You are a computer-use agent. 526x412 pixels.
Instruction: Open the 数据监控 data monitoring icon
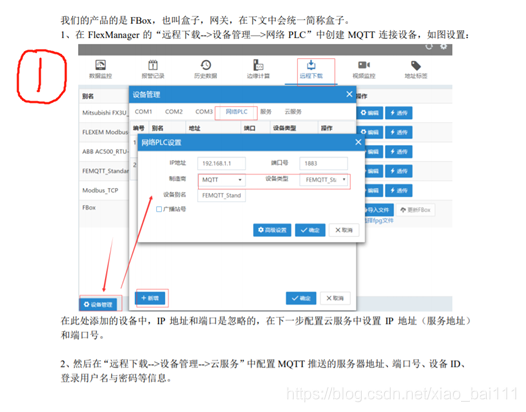click(100, 69)
